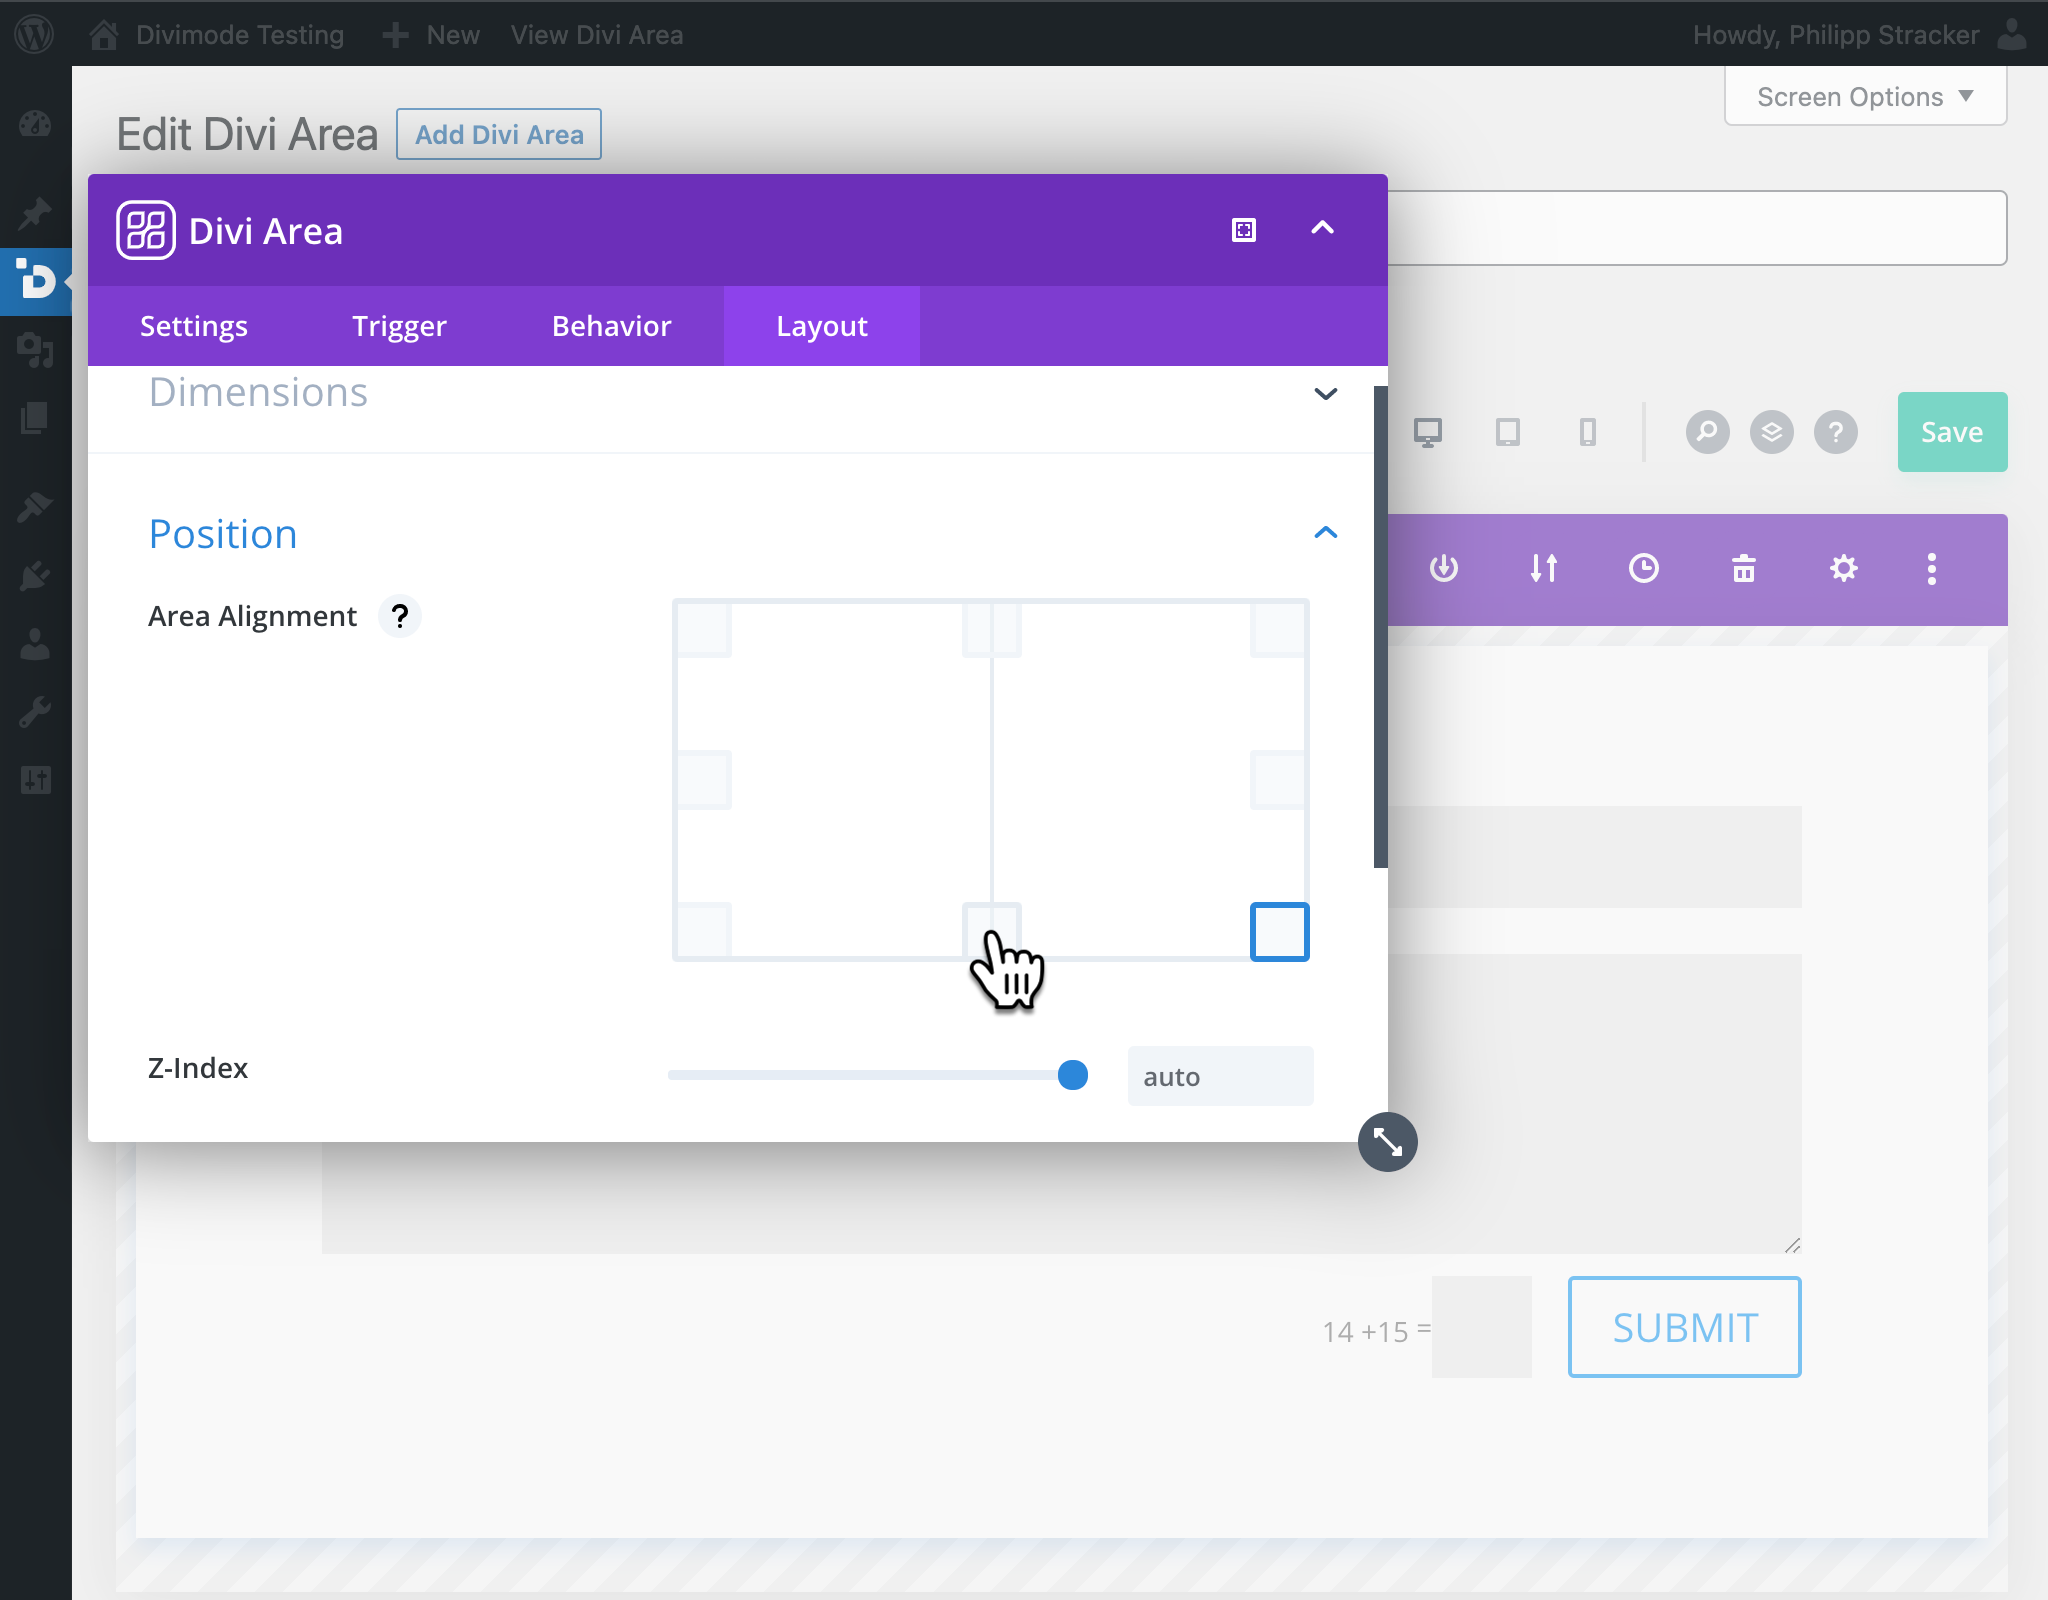Screen dimensions: 2048x1600
Task: Click the Divi Area panel scrollbar
Action: (1381, 627)
